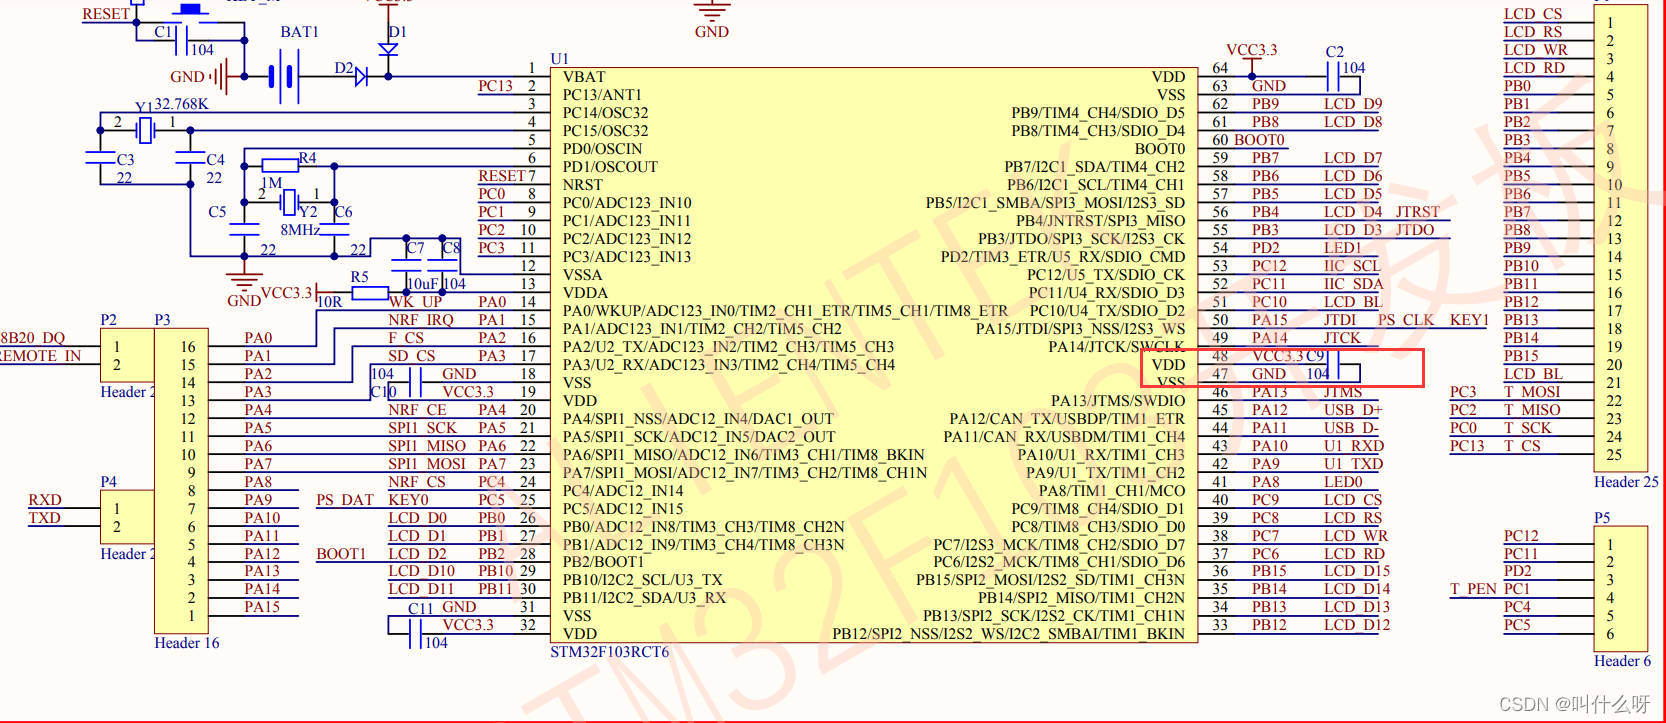The height and width of the screenshot is (723, 1666).
Task: Select the C5 capacitor symbol
Action: [x=244, y=229]
